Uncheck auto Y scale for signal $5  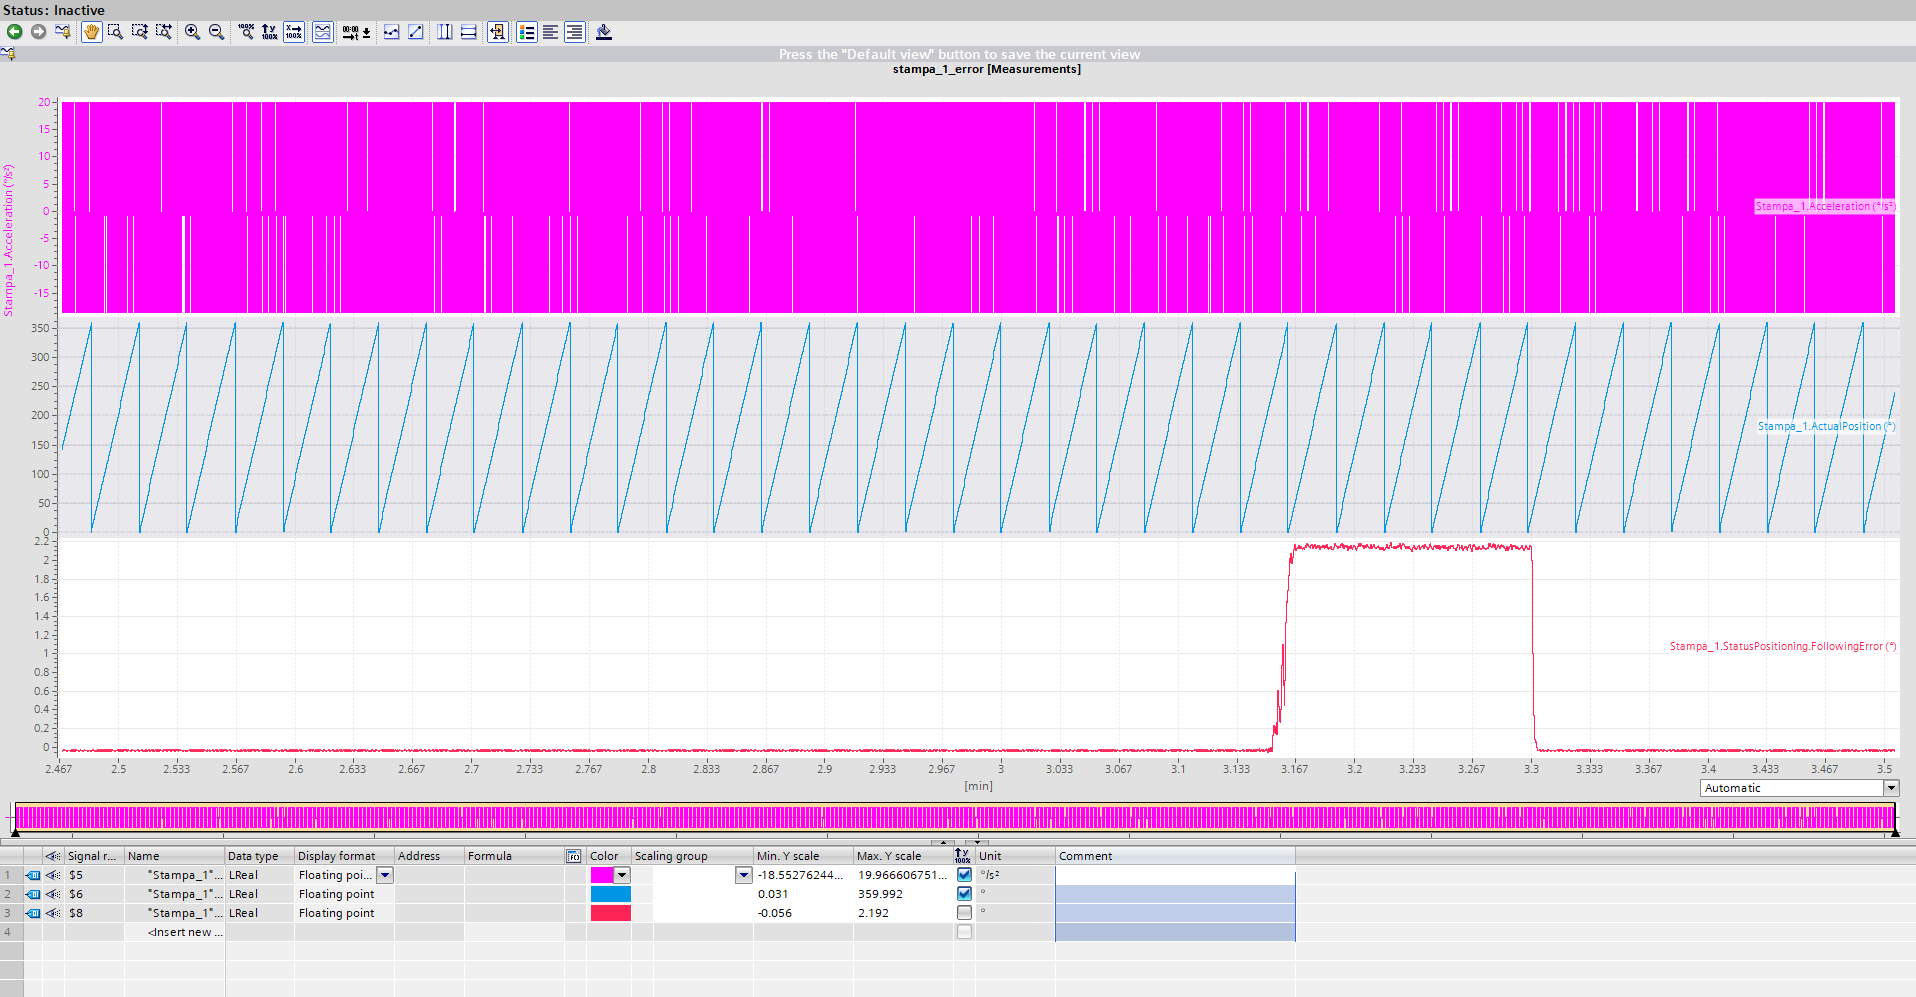coord(964,875)
